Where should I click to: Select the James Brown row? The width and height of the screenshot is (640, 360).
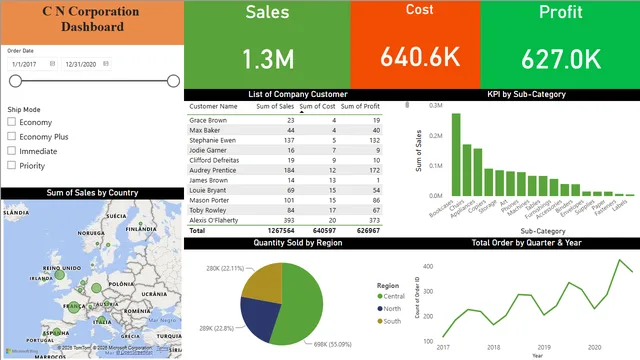click(284, 180)
